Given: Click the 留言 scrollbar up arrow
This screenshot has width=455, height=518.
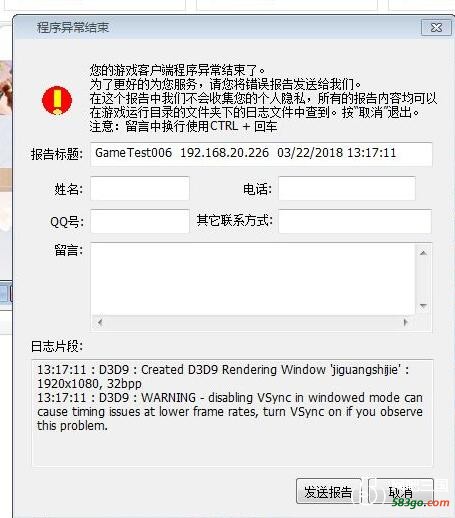Looking at the screenshot, I should [x=423, y=253].
